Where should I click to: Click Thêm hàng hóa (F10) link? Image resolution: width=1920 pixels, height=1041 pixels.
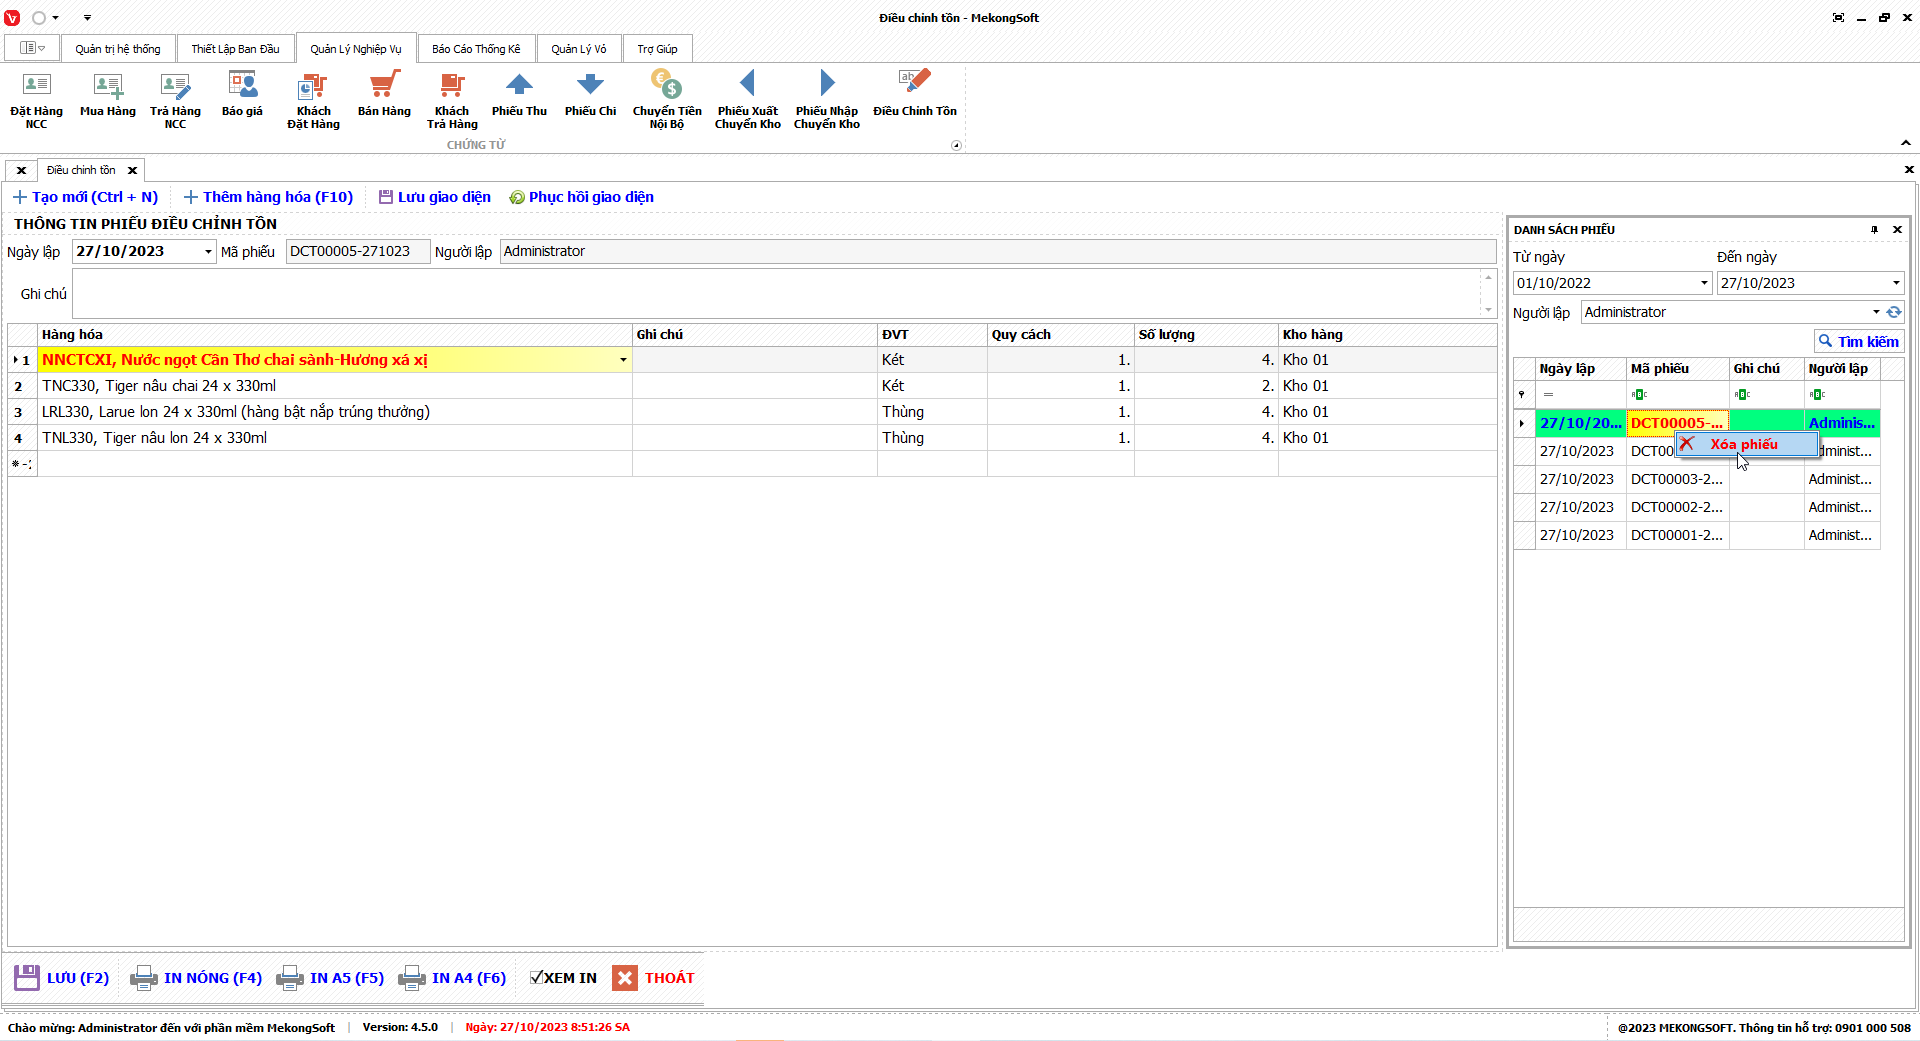coord(268,197)
